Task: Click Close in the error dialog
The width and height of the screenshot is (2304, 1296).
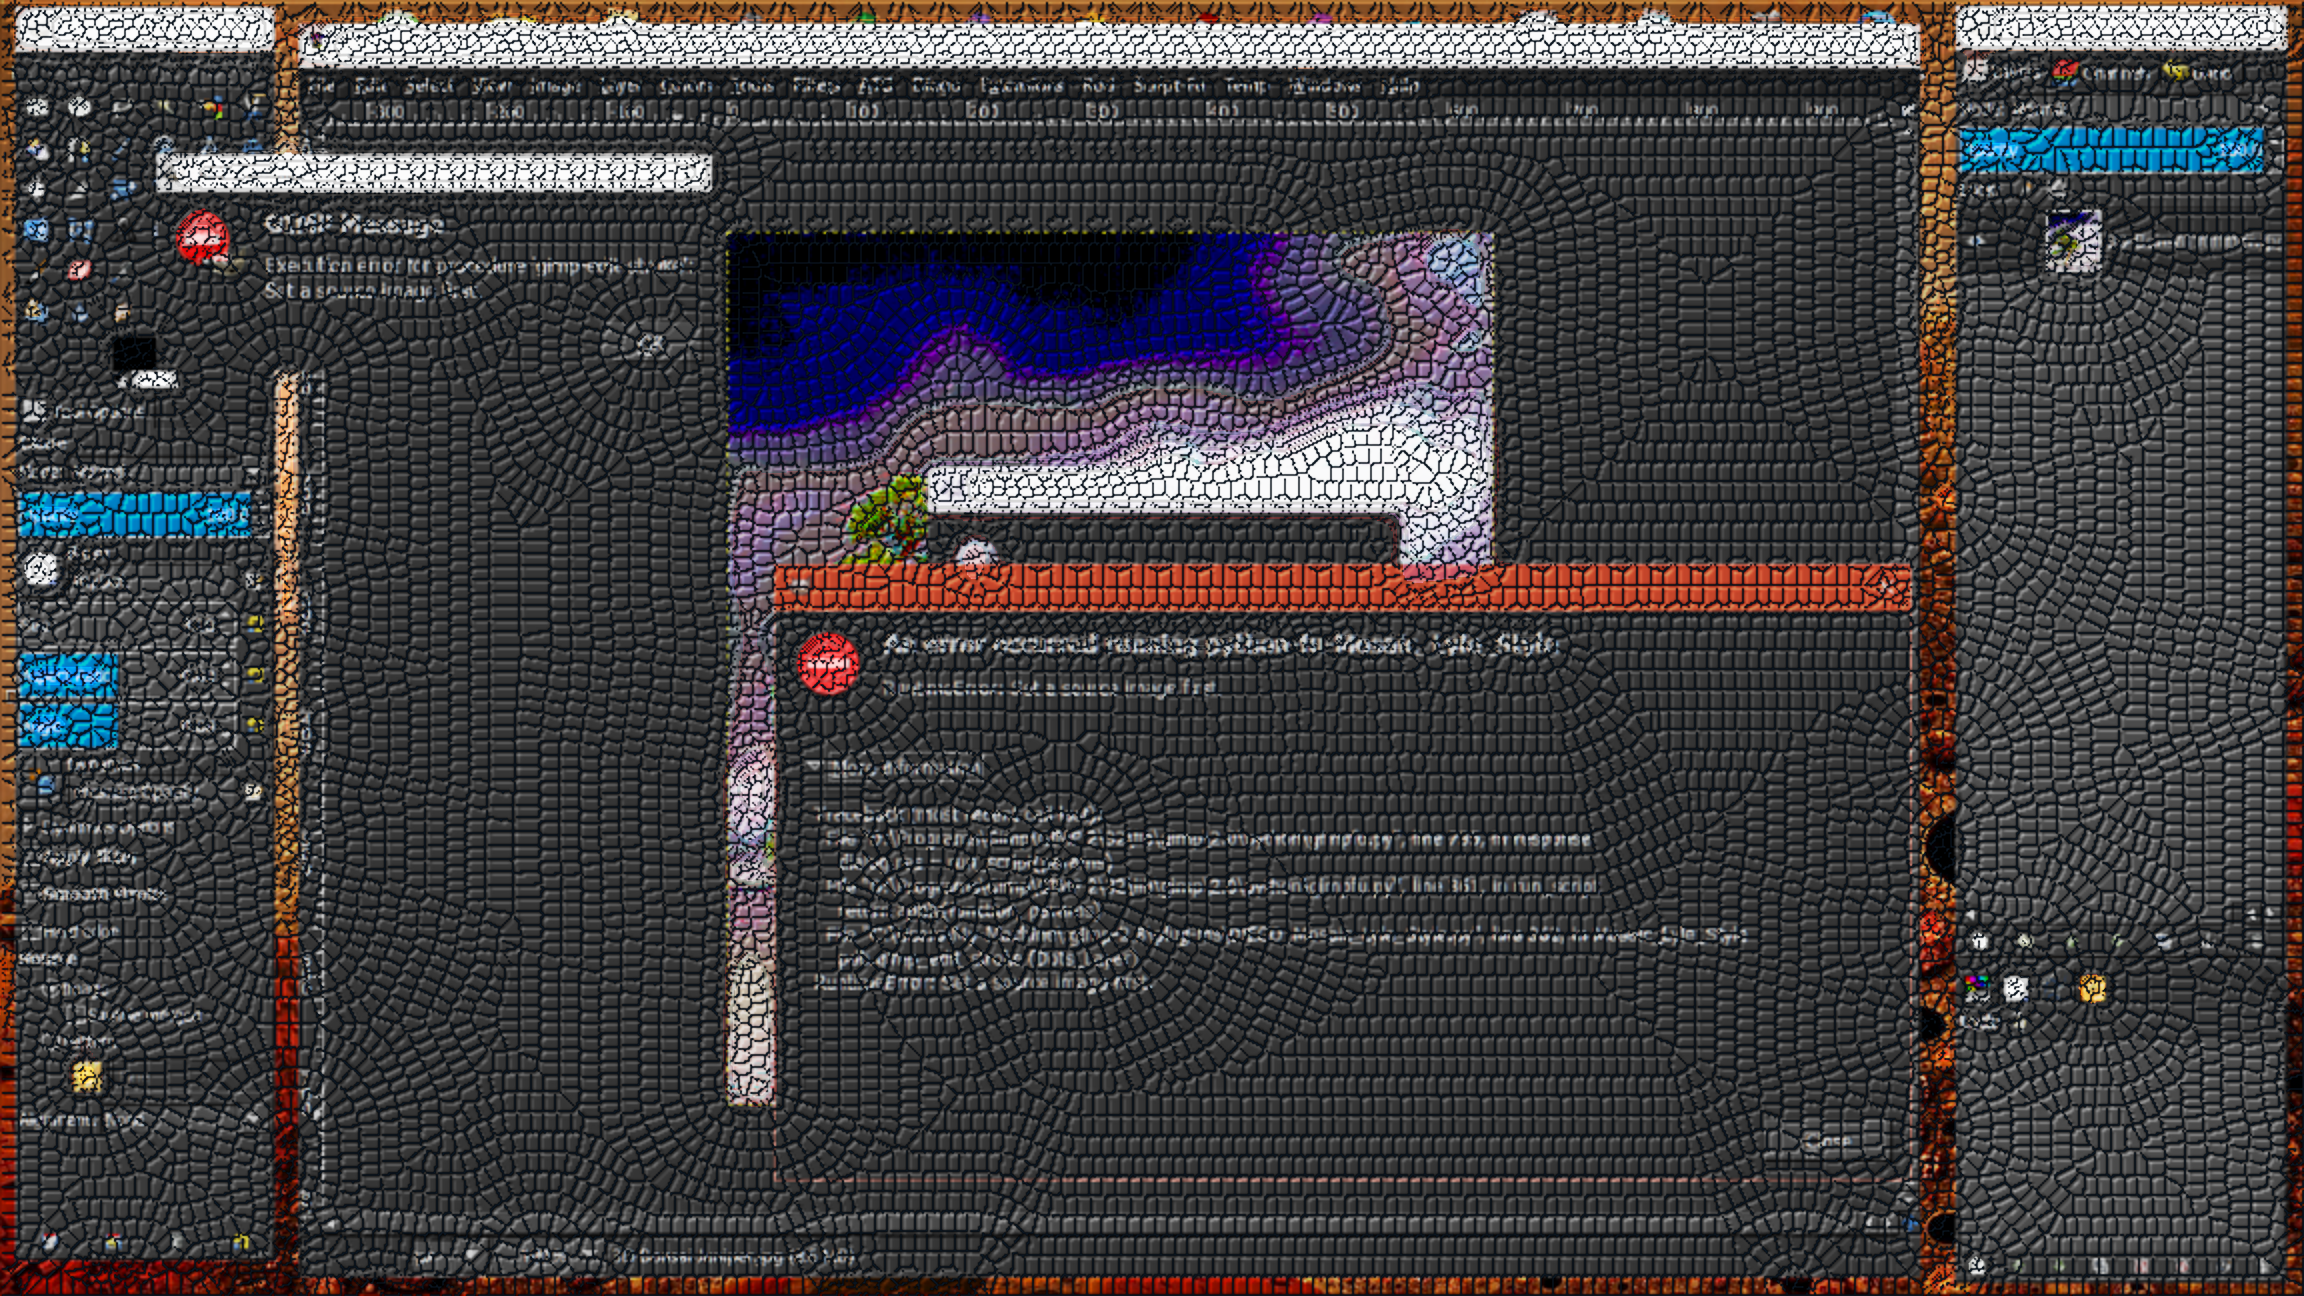Action: (1830, 1140)
